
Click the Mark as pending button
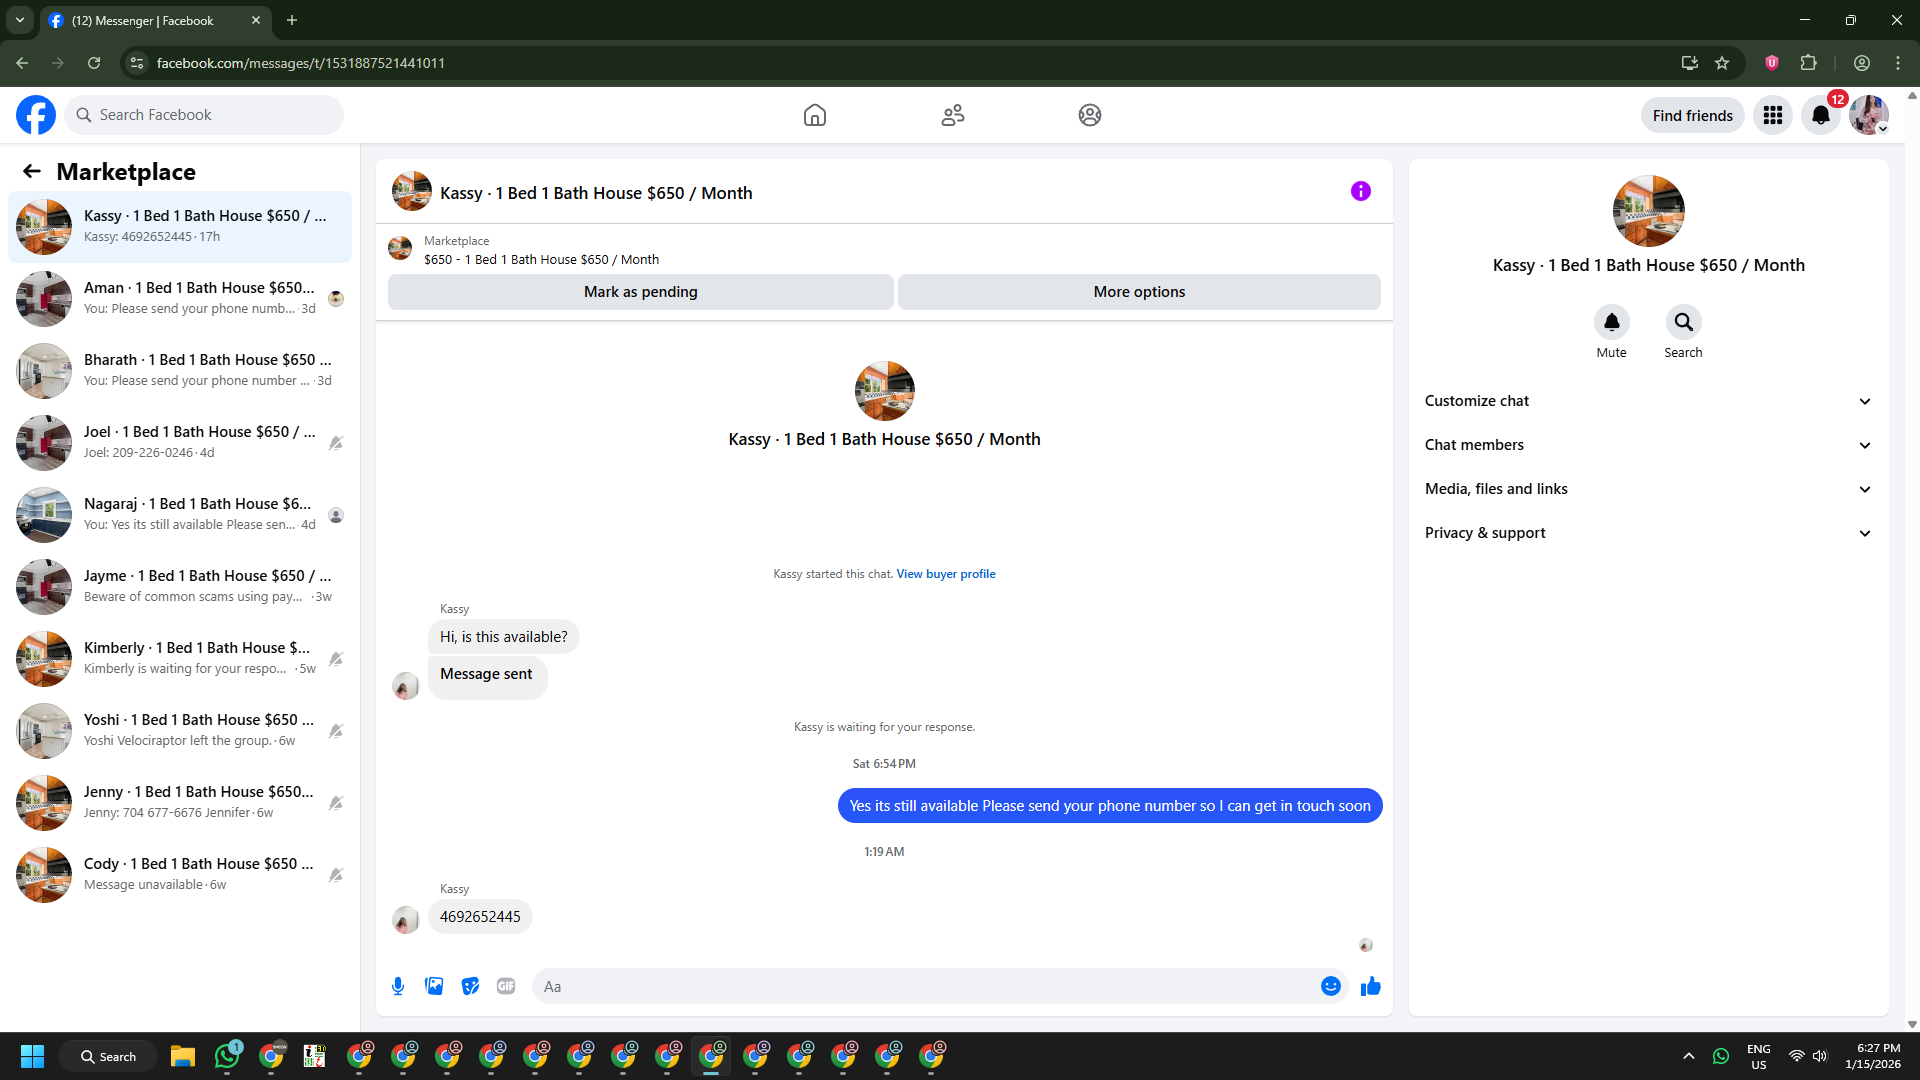640,292
